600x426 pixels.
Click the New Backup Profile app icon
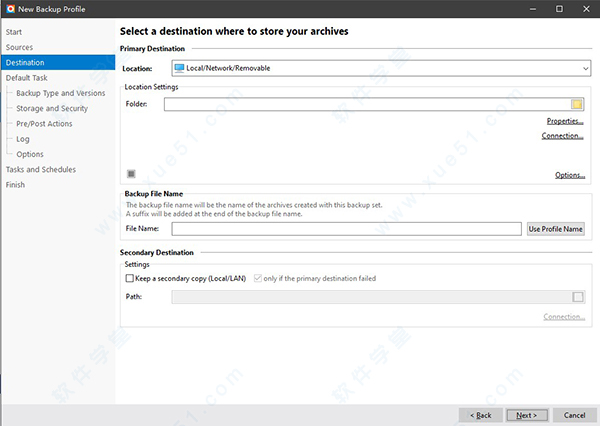point(9,9)
